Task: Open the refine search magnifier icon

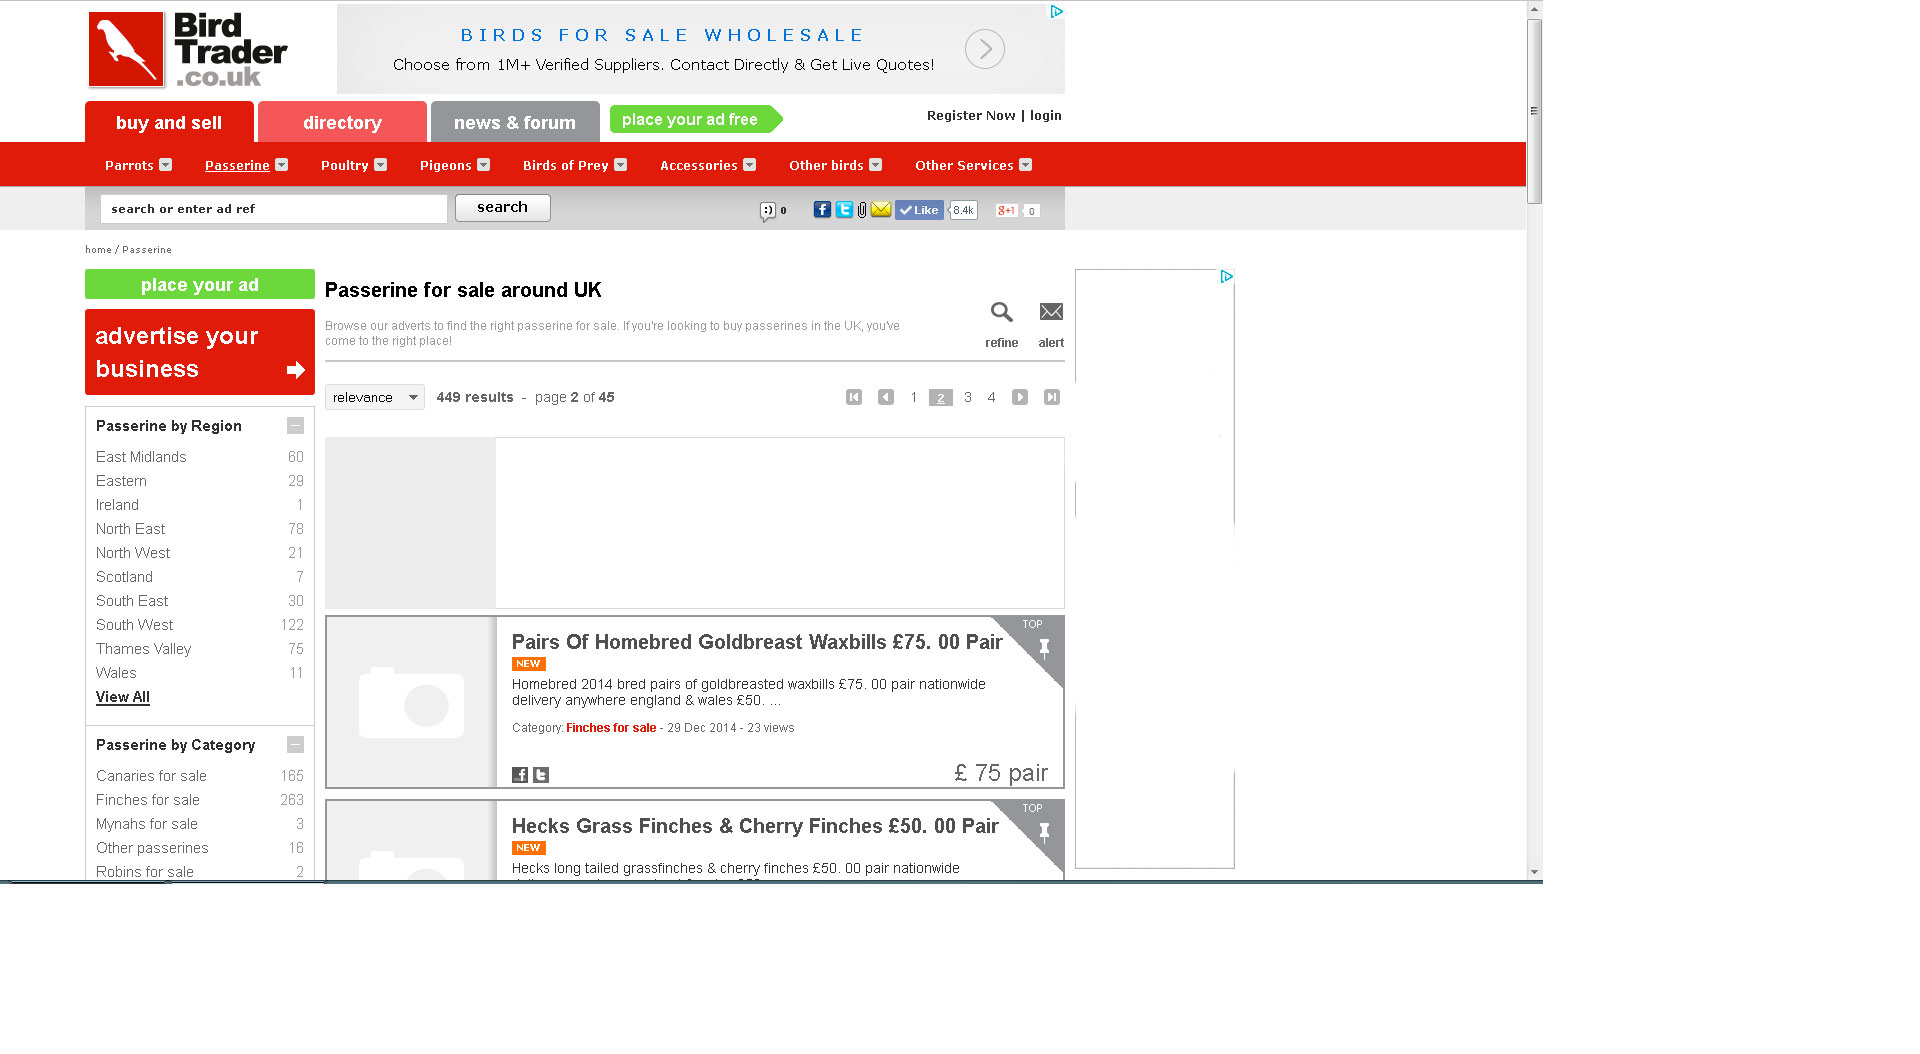Action: [1001, 313]
